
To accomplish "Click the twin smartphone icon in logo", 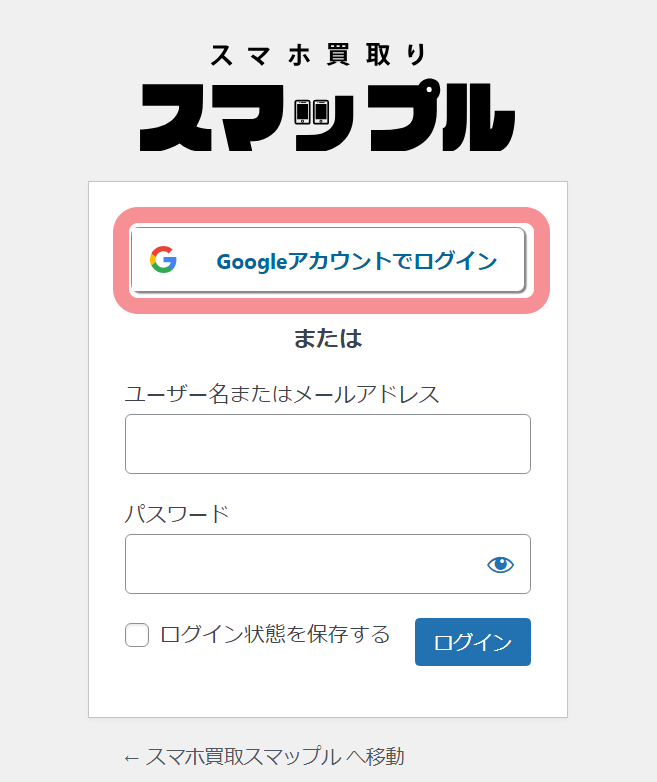I will tap(312, 112).
